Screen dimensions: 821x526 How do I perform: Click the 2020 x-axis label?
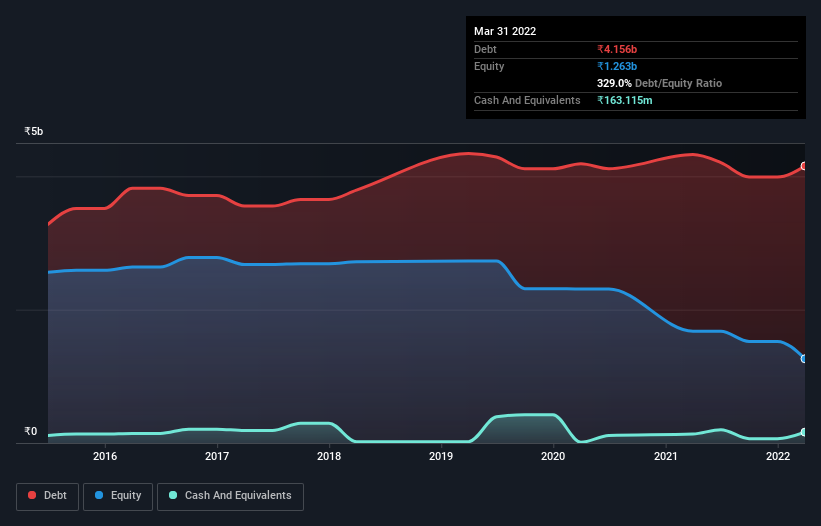553,456
